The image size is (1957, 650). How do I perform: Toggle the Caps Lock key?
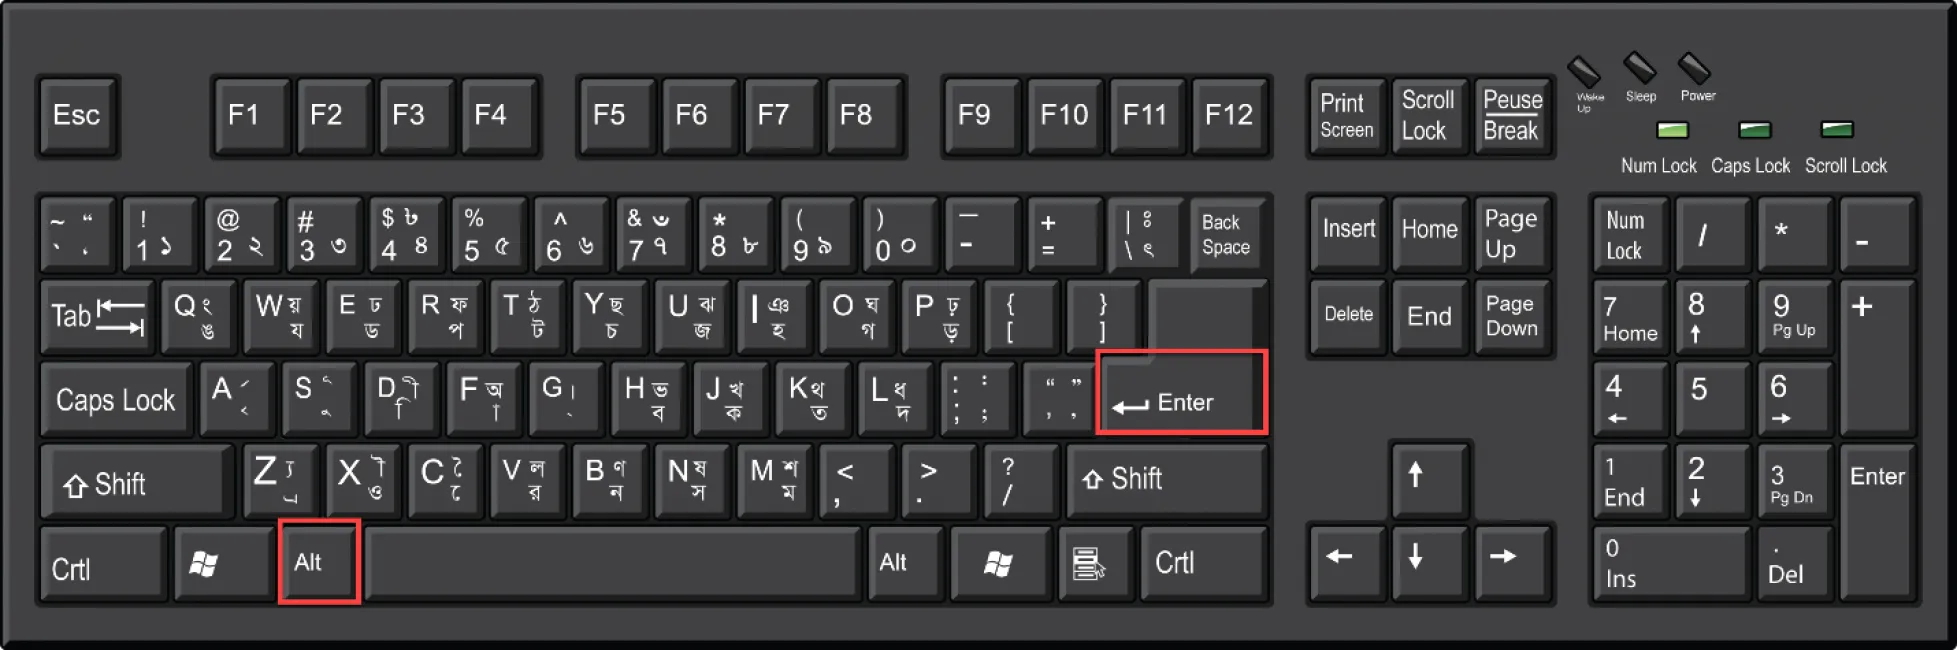[115, 399]
